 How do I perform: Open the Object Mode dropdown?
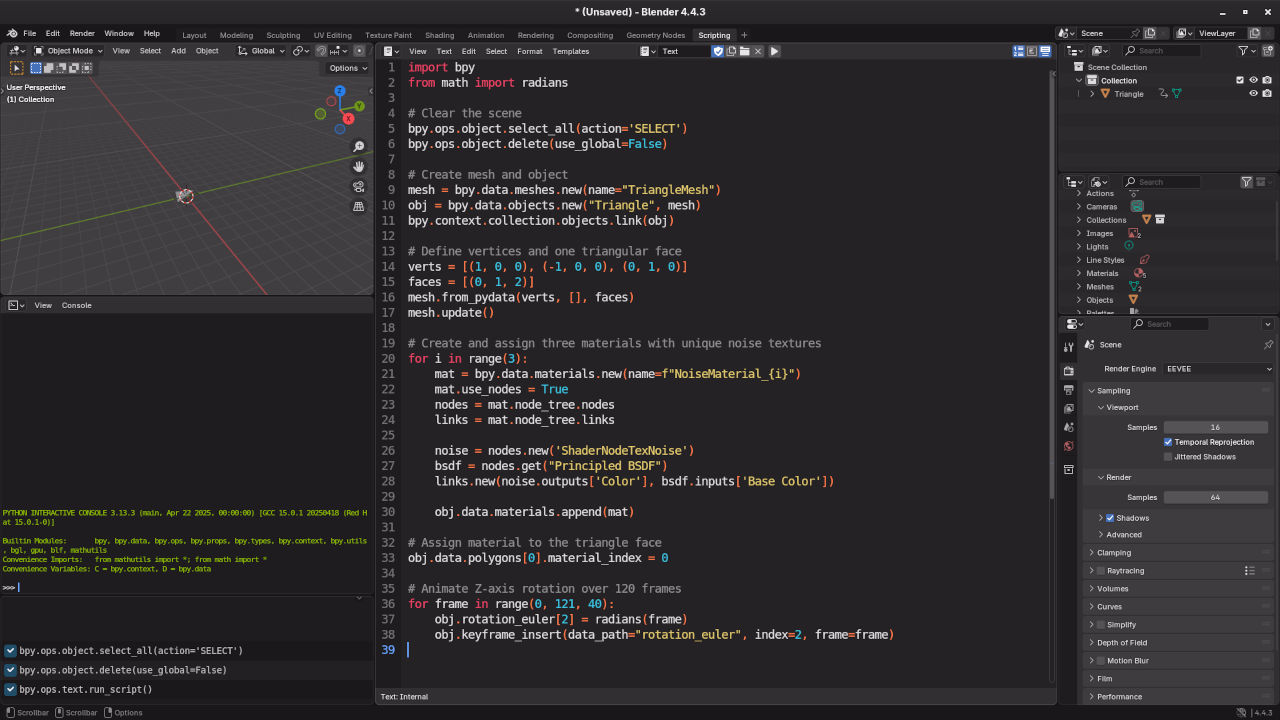[x=69, y=51]
